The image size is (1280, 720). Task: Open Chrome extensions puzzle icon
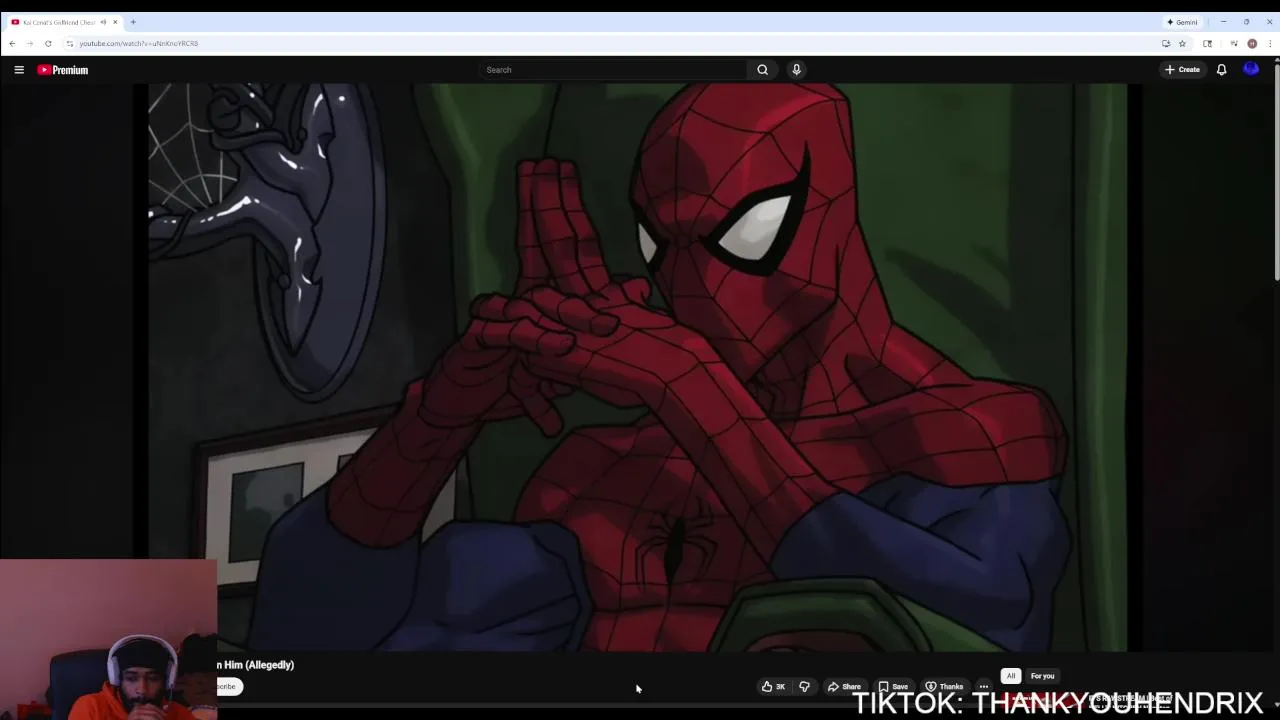click(1207, 44)
